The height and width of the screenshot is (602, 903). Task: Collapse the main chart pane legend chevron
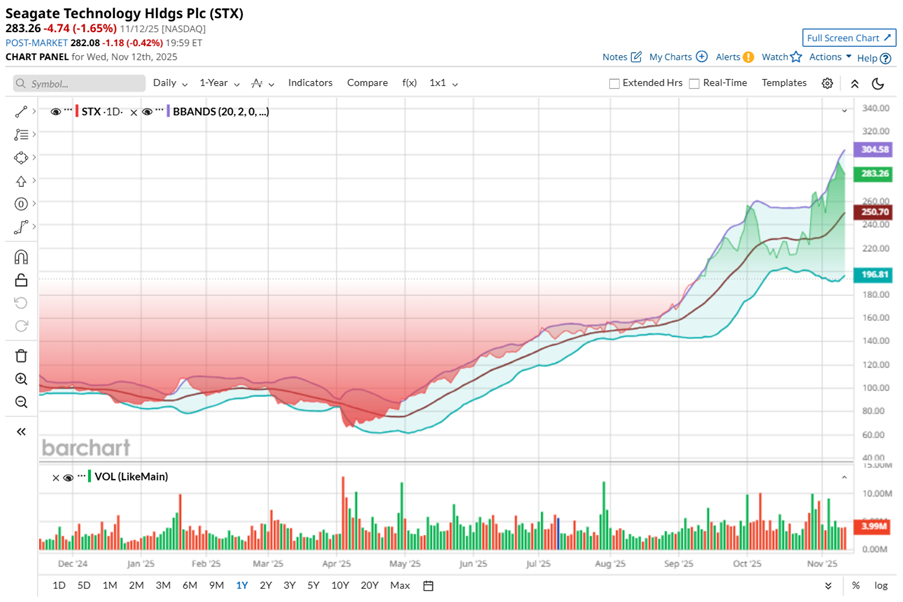coord(844,111)
